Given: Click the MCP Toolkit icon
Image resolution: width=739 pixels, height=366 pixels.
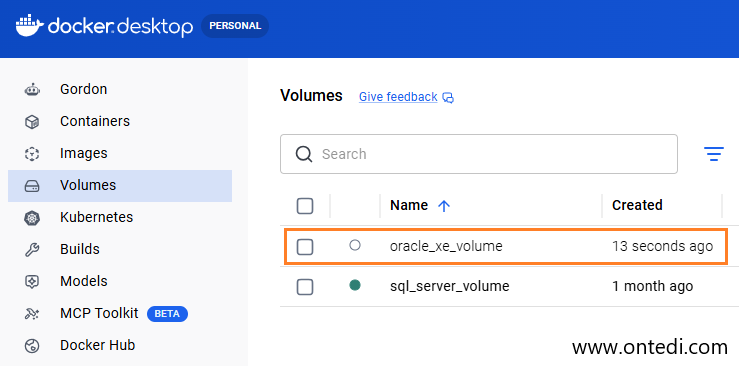Looking at the screenshot, I should click(32, 314).
